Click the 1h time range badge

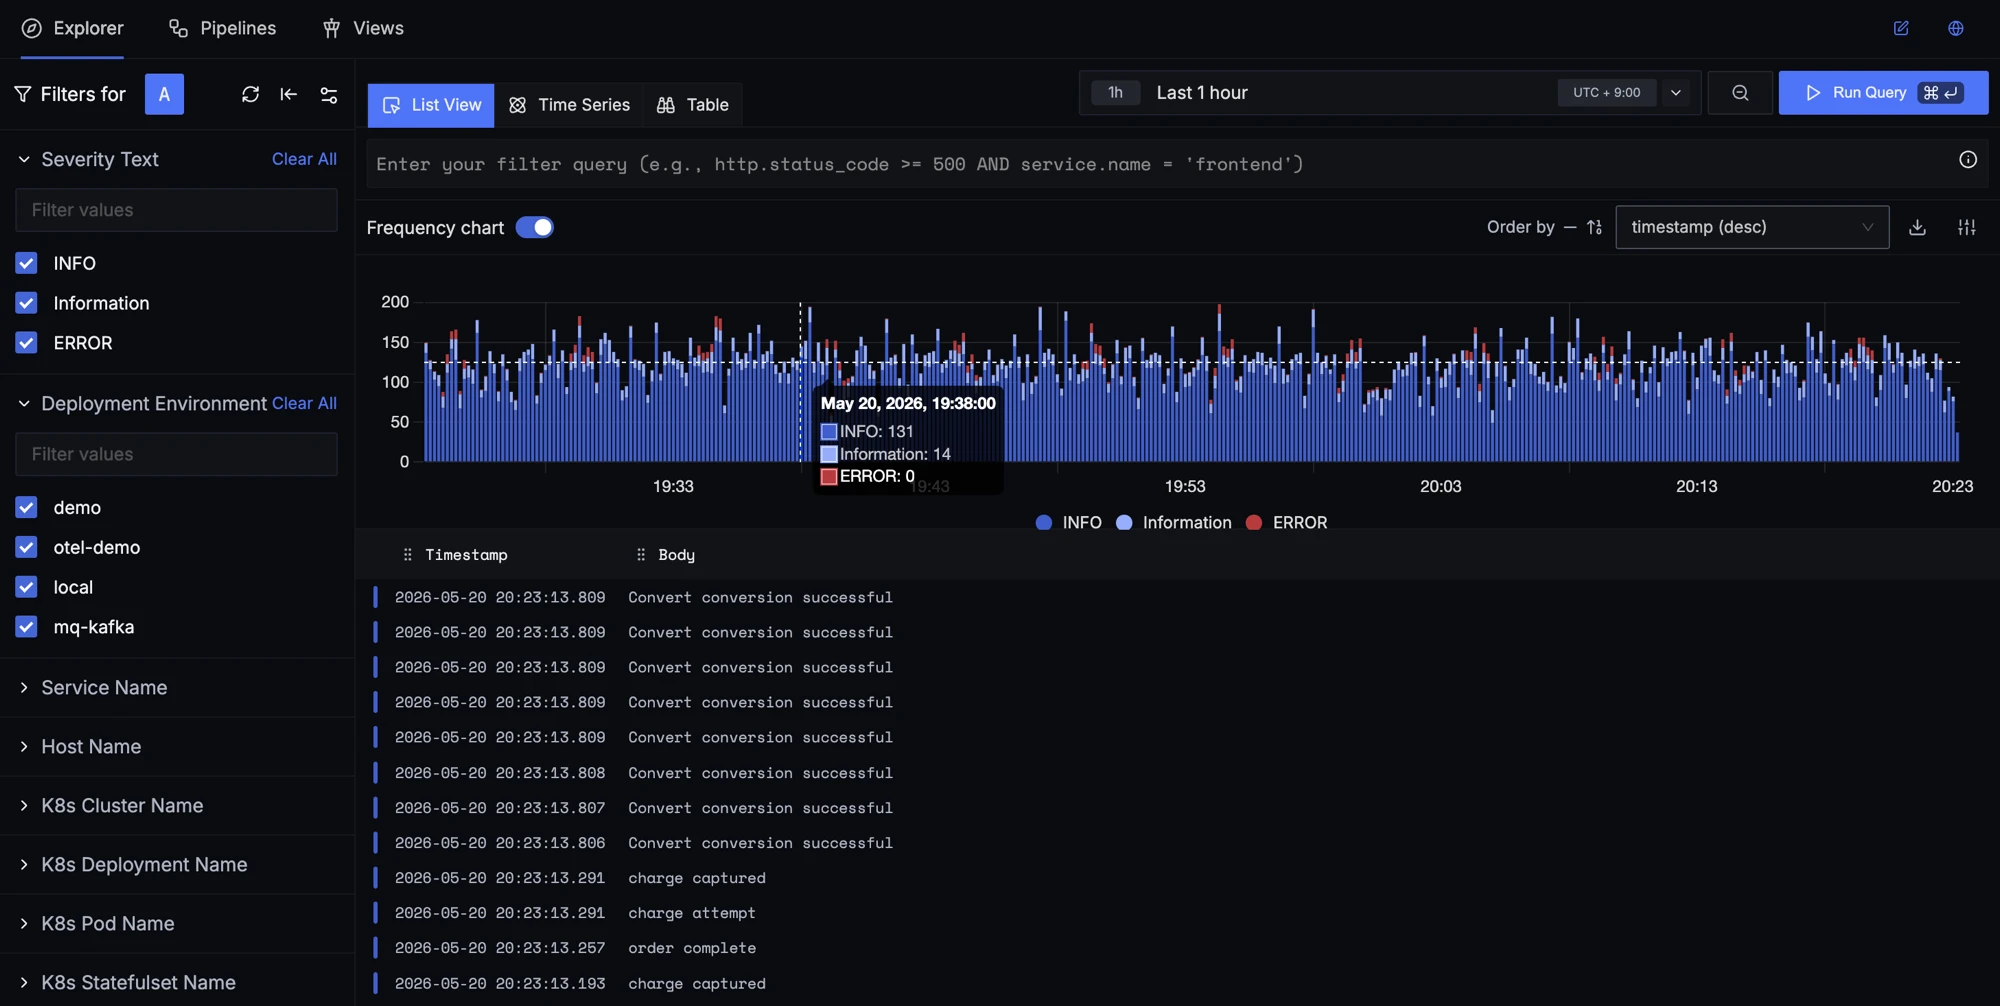tap(1115, 93)
